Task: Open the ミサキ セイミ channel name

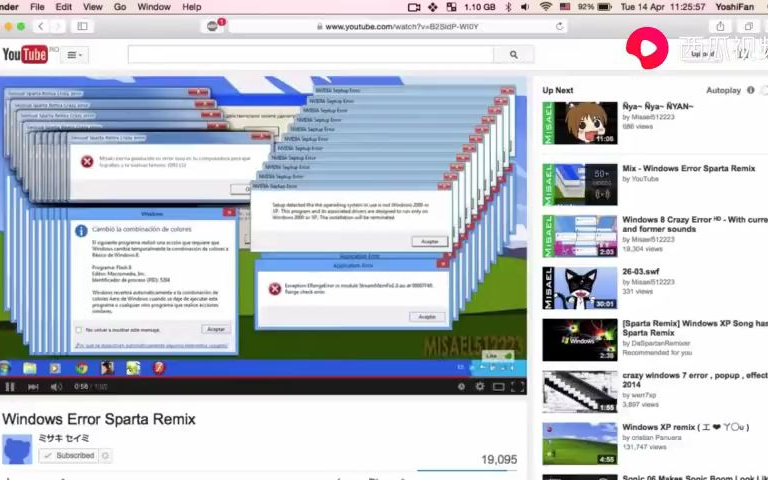Action: coord(64,438)
